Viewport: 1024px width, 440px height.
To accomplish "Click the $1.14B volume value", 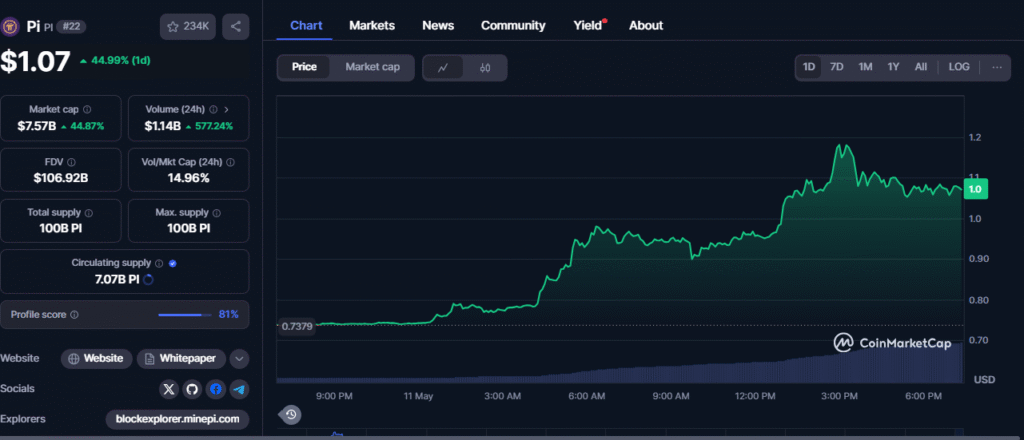I will coord(162,126).
